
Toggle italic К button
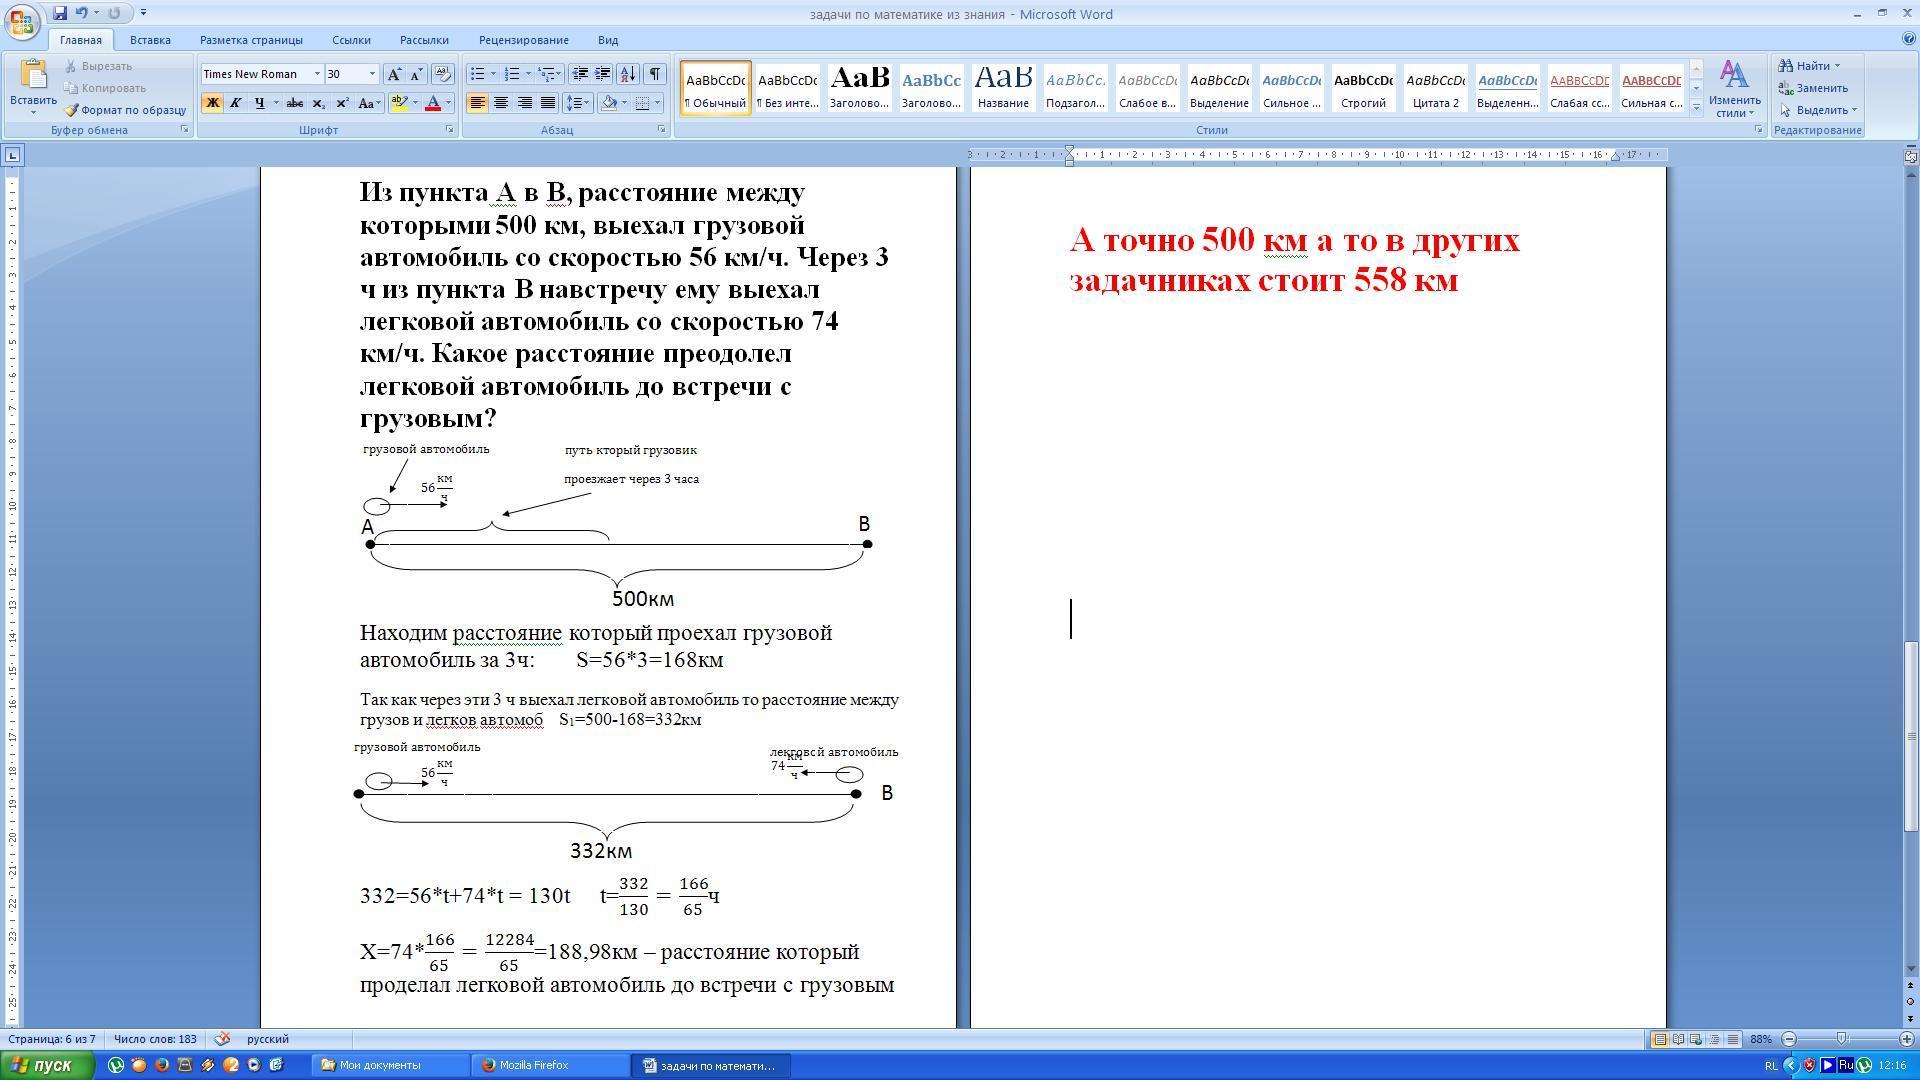235,103
